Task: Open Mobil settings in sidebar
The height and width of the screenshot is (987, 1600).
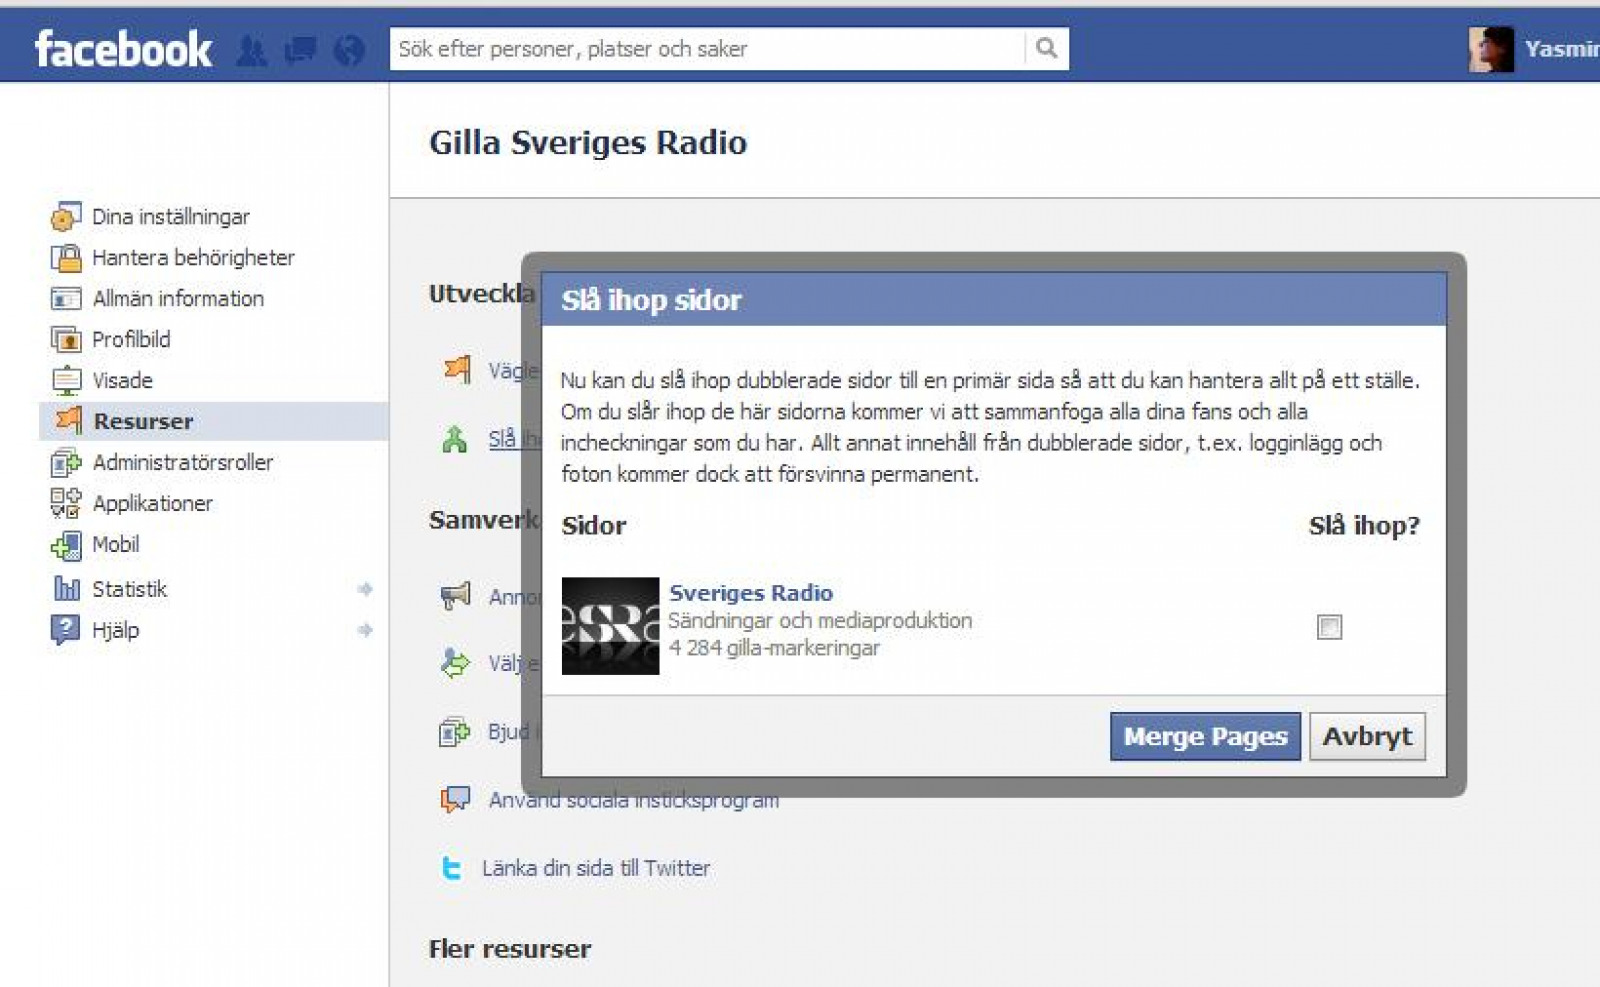Action: pyautogui.click(x=116, y=545)
